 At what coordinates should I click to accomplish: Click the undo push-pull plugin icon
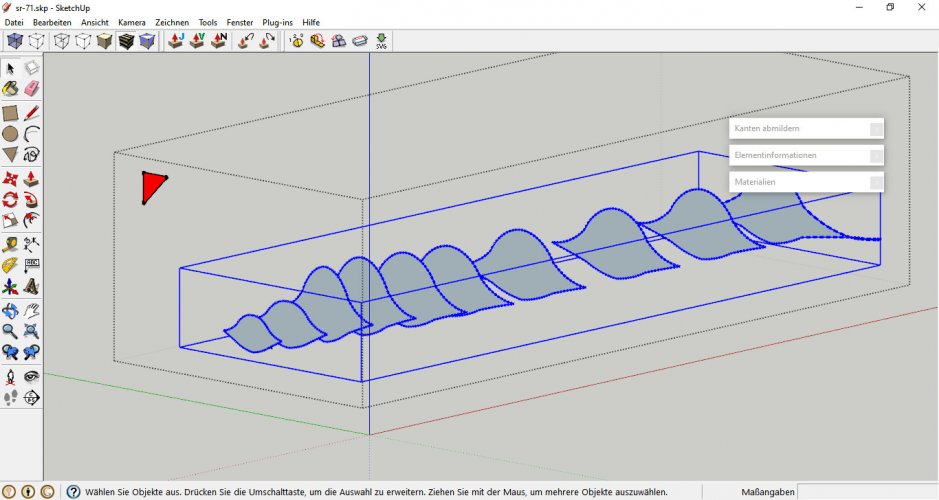246,41
